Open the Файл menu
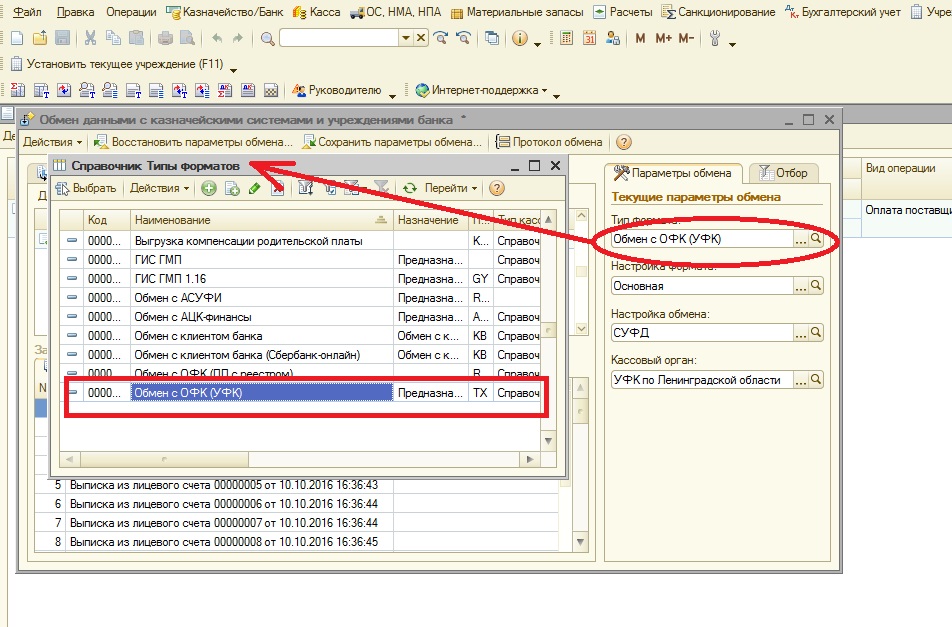952x627 pixels. pos(27,12)
